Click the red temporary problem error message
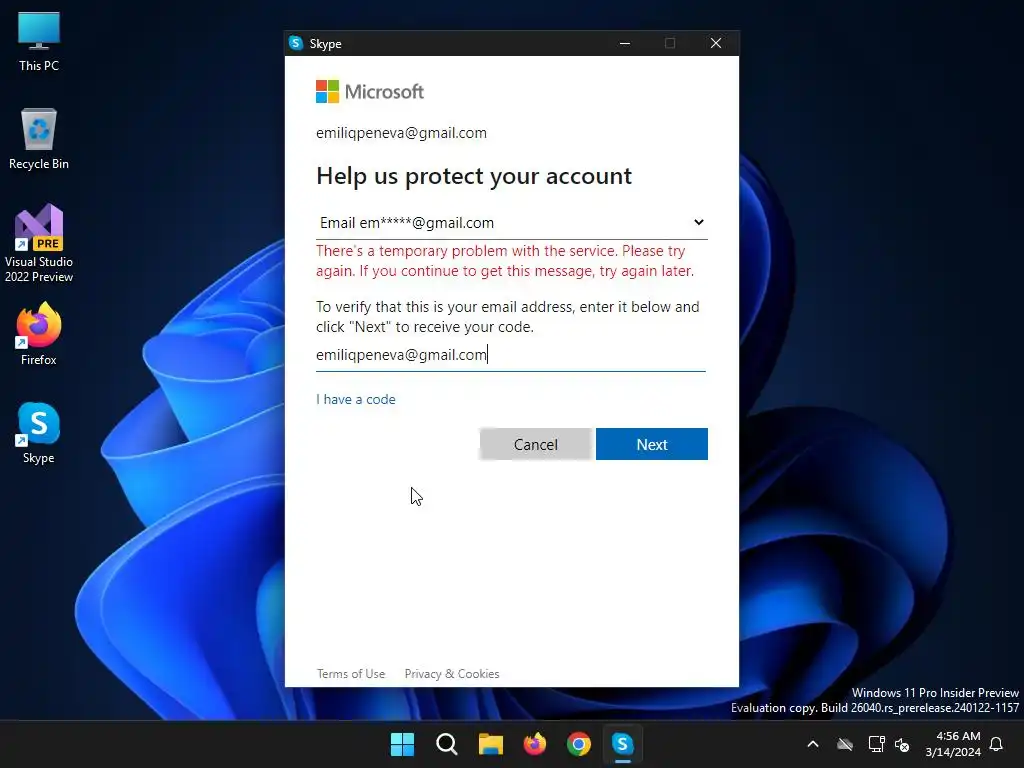The height and width of the screenshot is (768, 1024). [505, 261]
